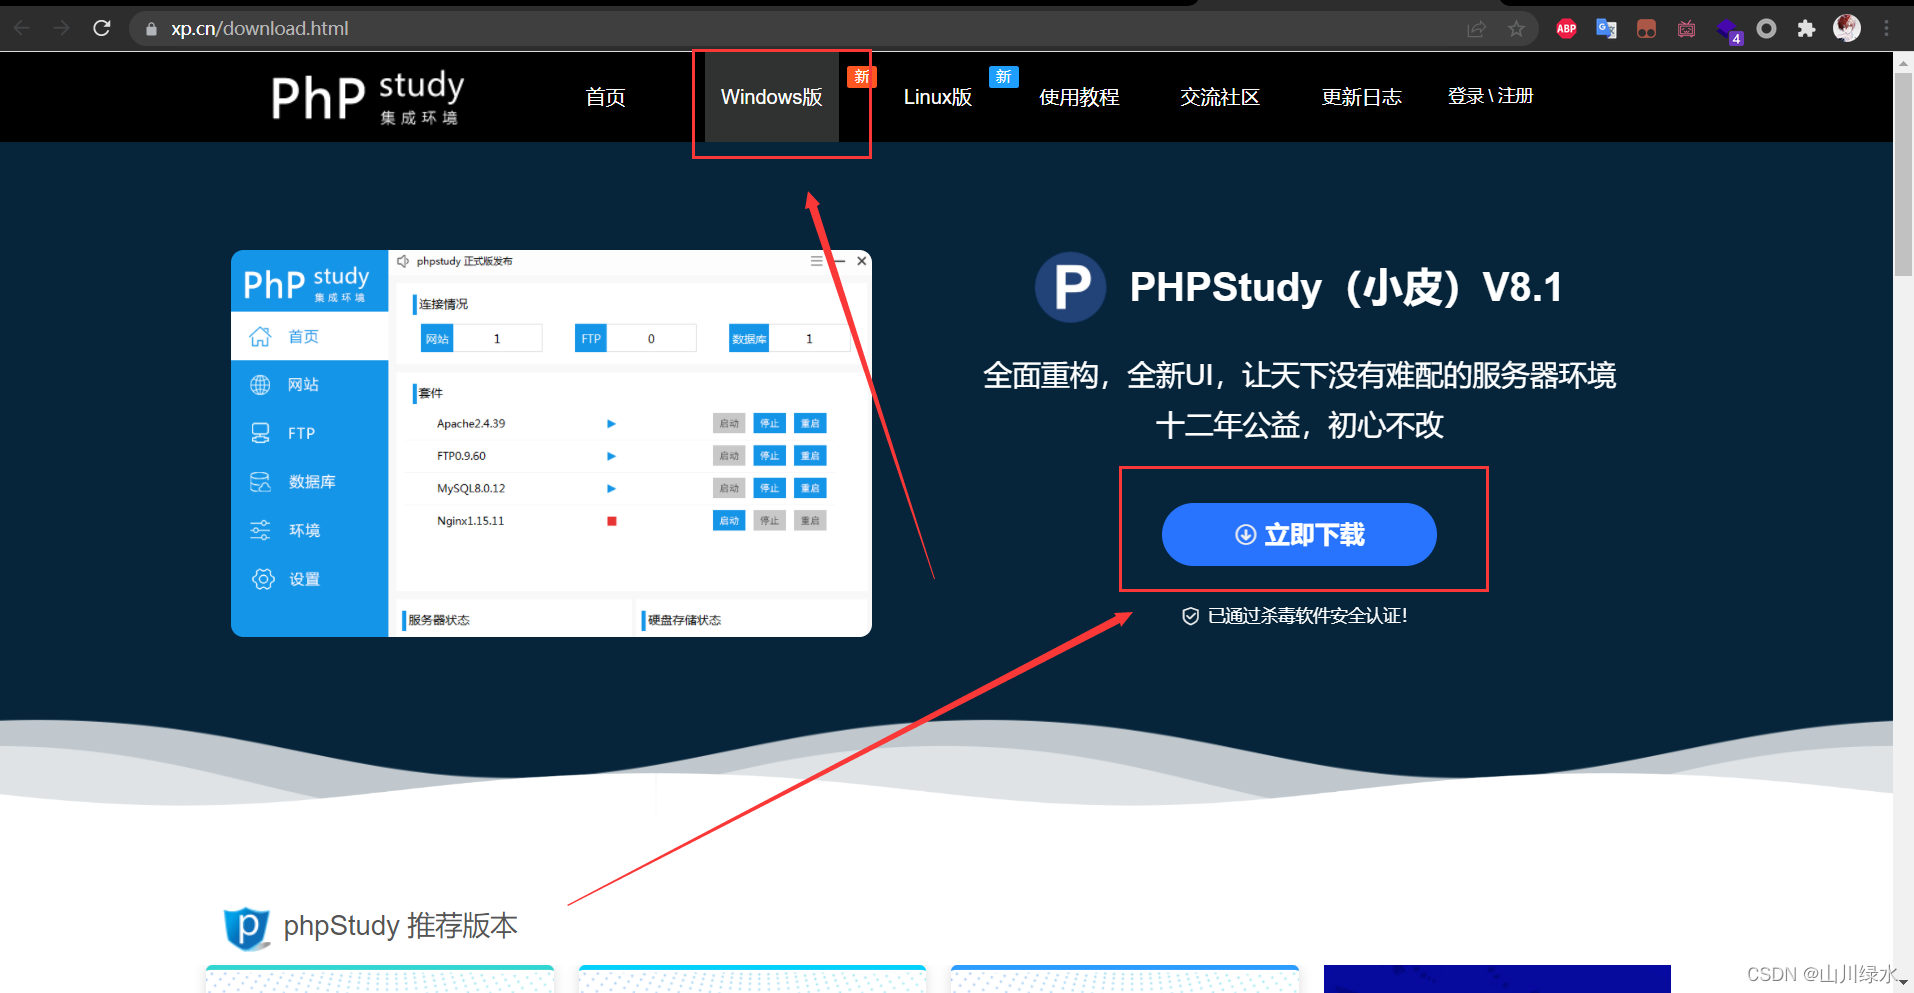Open the 更新日志 nav item
This screenshot has width=1914, height=993.
1361,97
